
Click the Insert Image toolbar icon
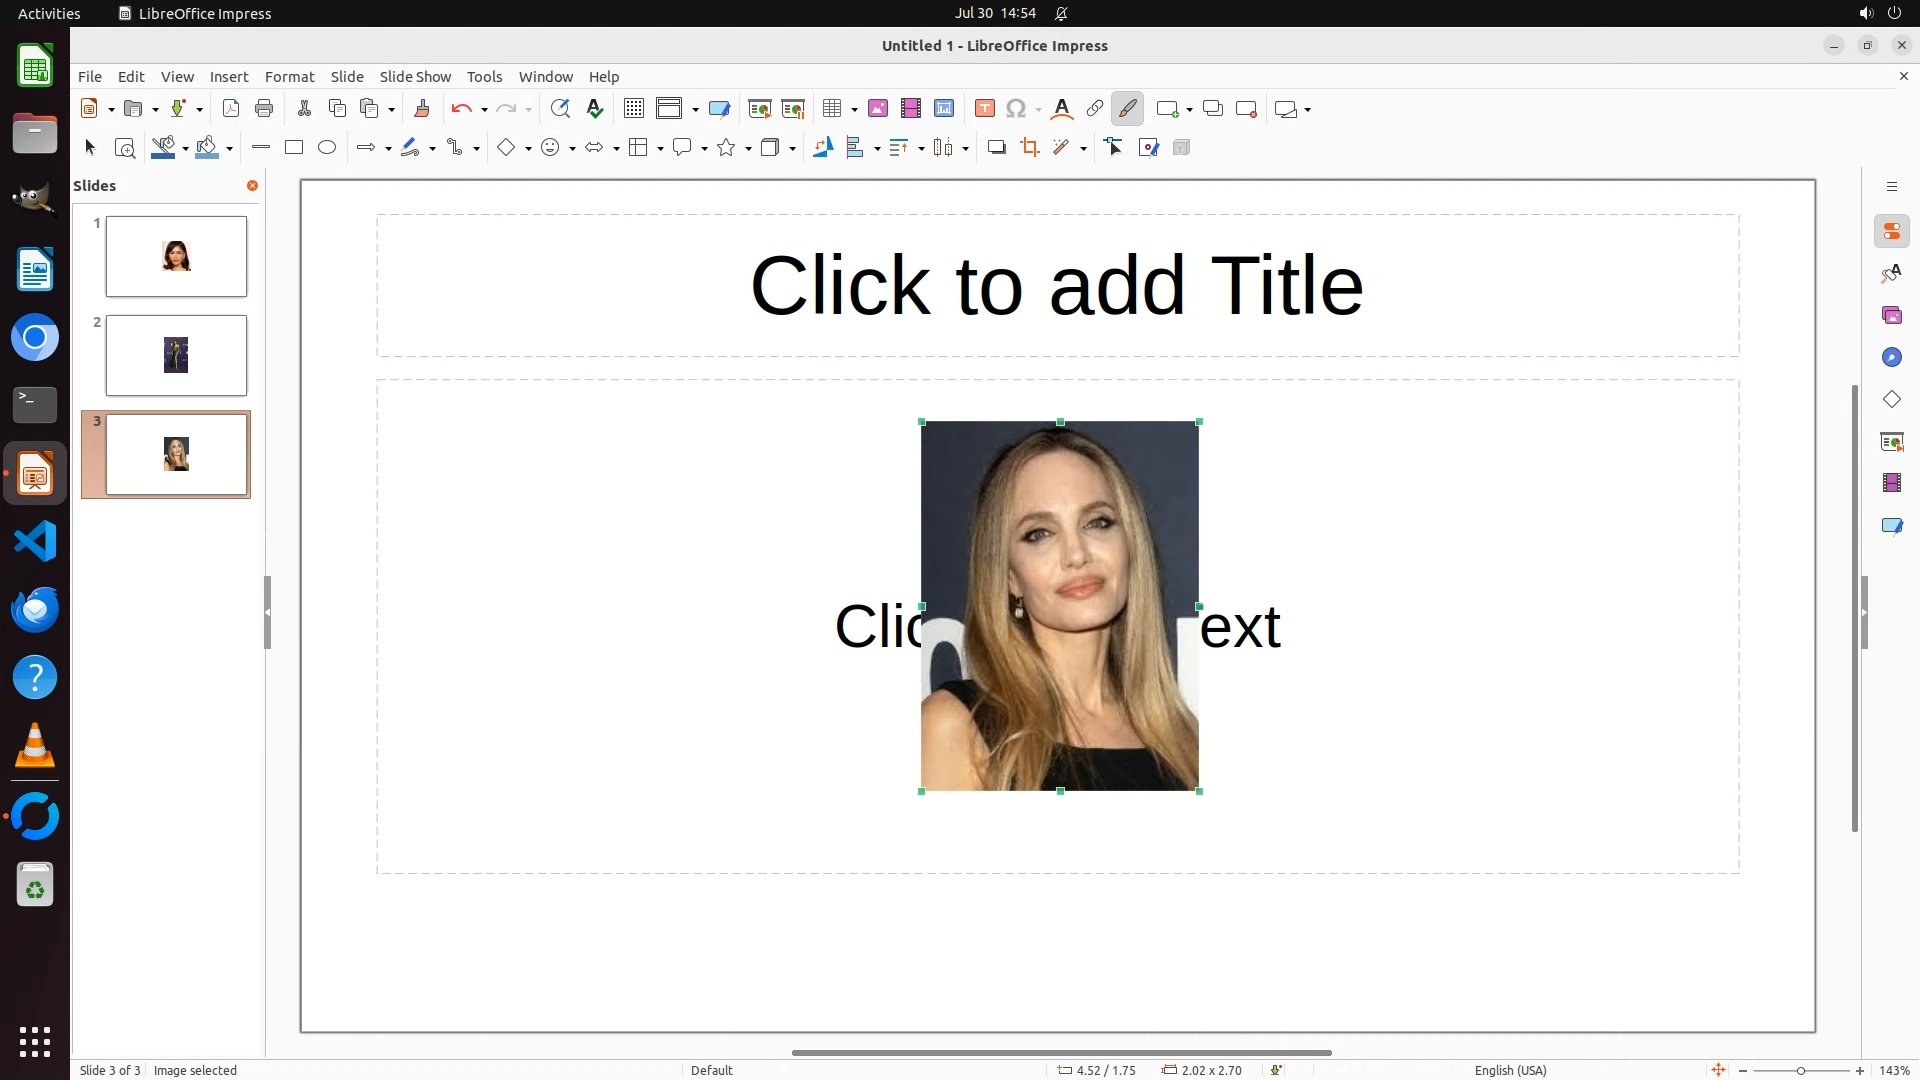878,109
